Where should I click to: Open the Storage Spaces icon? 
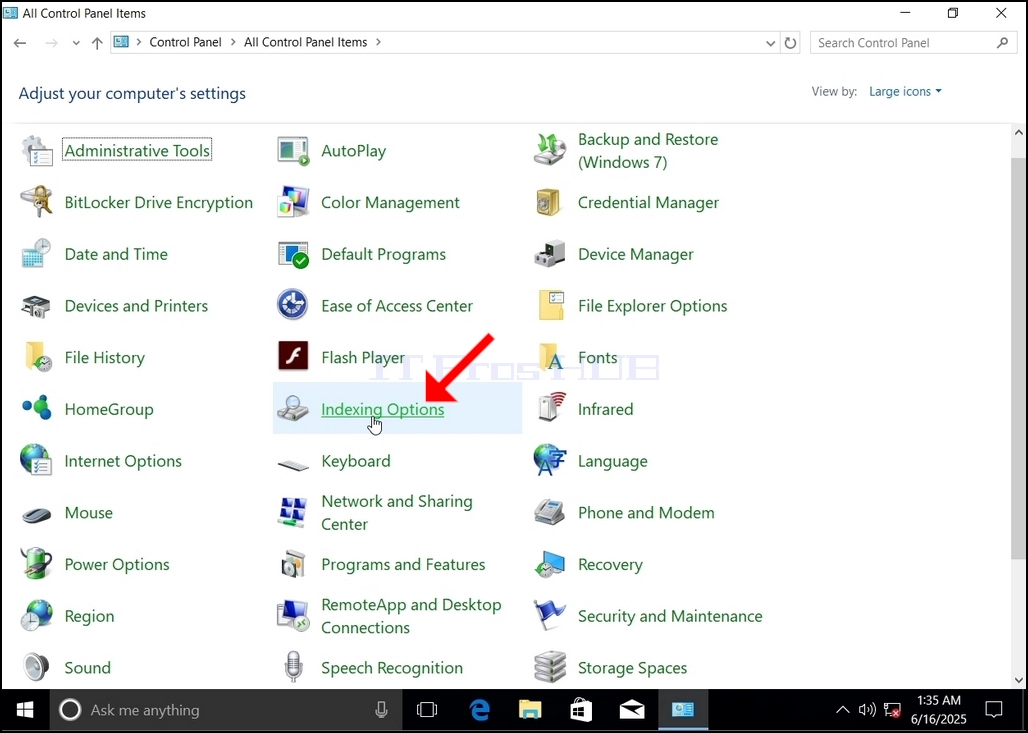550,667
